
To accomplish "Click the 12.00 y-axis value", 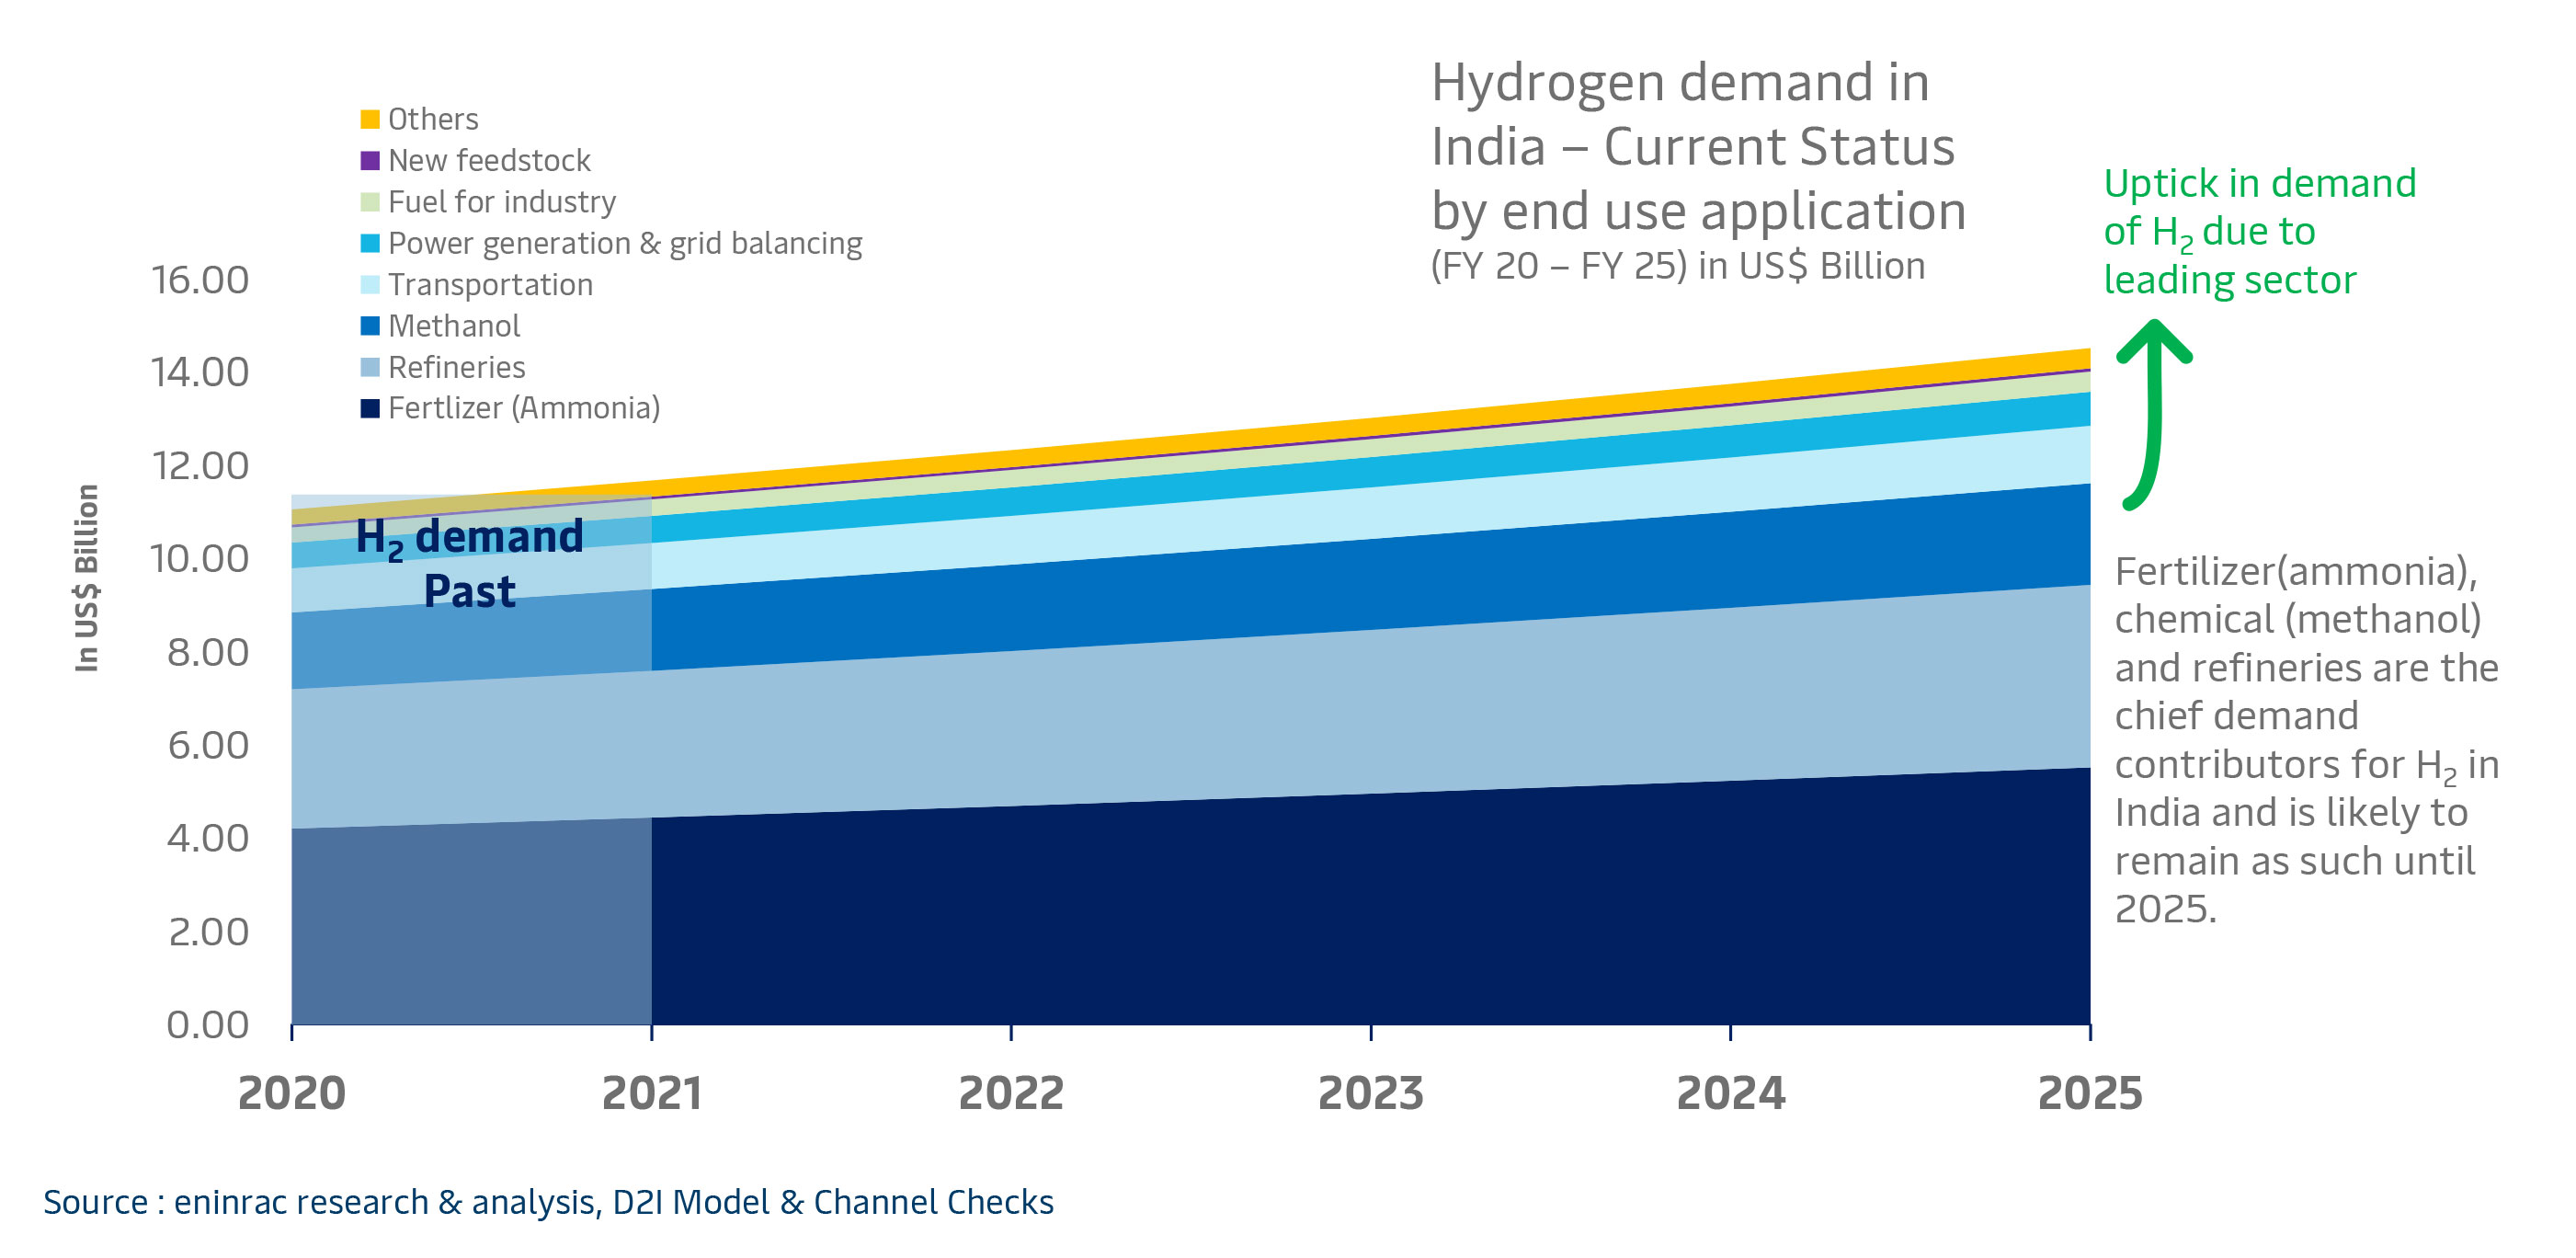I will pyautogui.click(x=200, y=466).
